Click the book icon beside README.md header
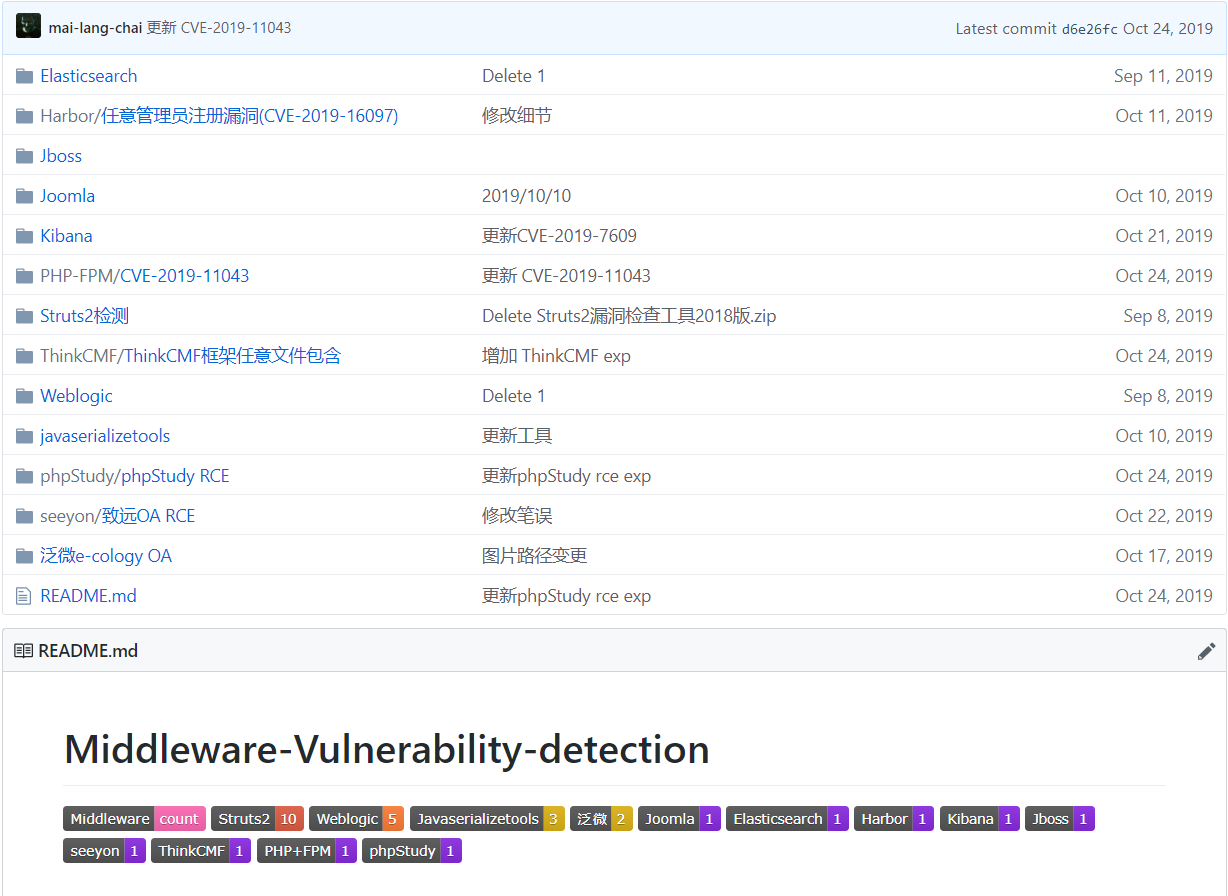 (x=22, y=650)
